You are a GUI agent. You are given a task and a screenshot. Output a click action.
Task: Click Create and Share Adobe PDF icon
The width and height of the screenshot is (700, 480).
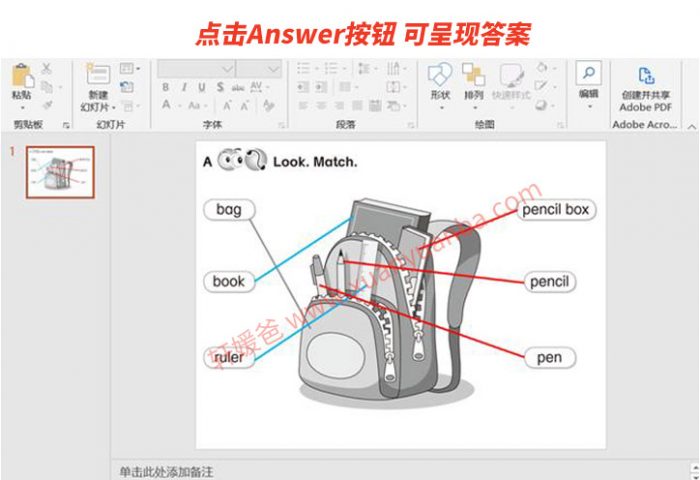(x=646, y=76)
